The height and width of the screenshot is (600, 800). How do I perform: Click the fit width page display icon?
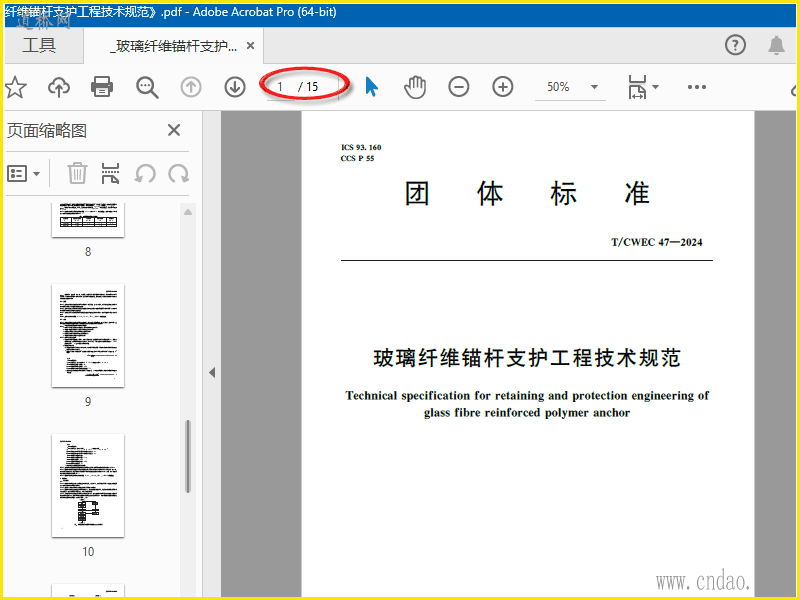pos(637,87)
